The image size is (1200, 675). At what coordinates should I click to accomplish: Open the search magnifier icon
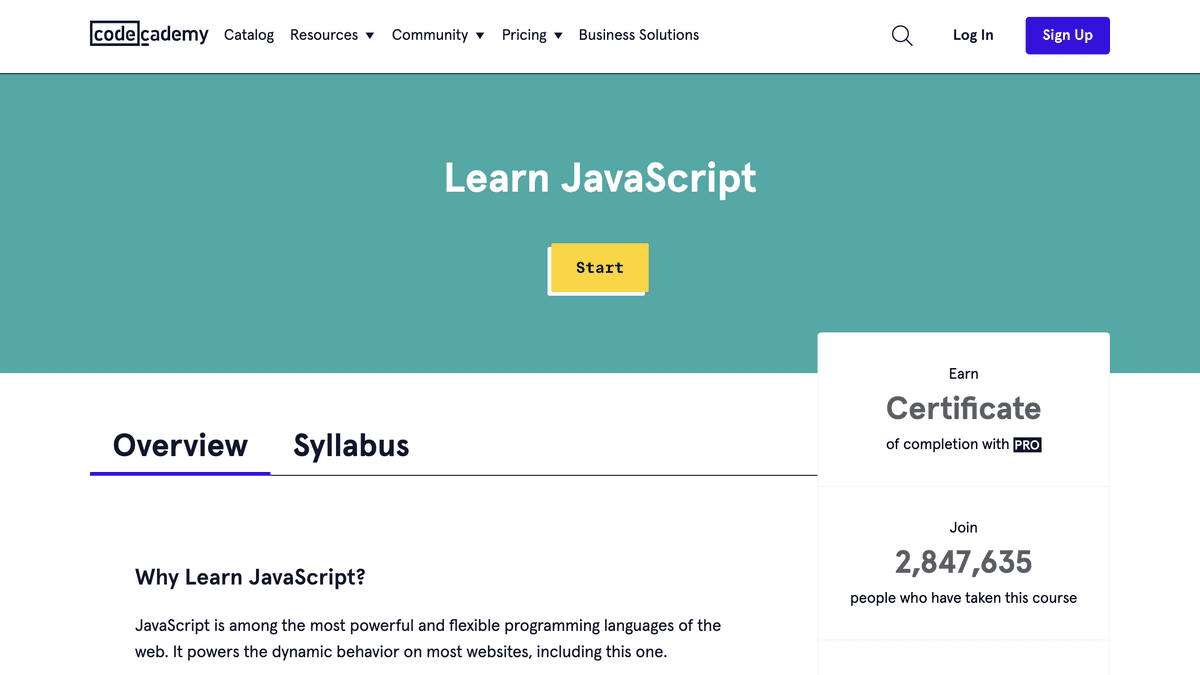tap(902, 35)
